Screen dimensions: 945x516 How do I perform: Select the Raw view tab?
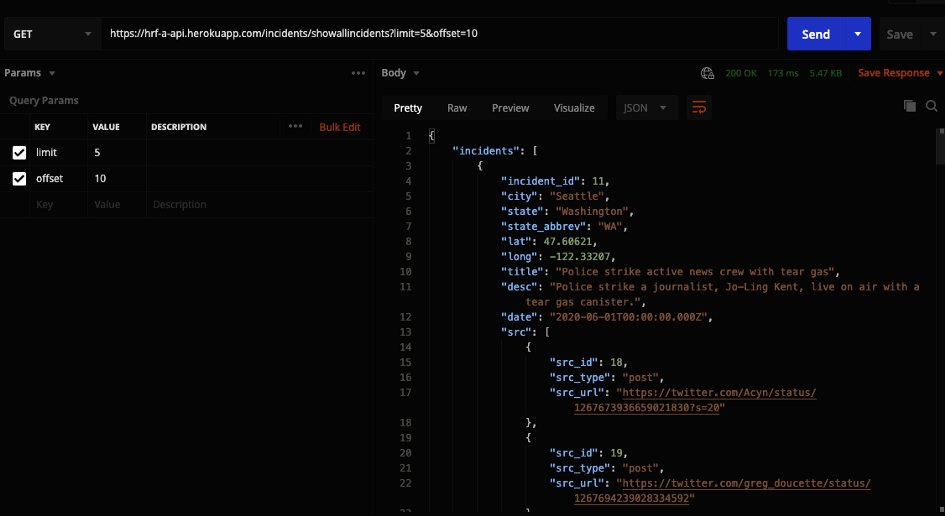tap(457, 108)
